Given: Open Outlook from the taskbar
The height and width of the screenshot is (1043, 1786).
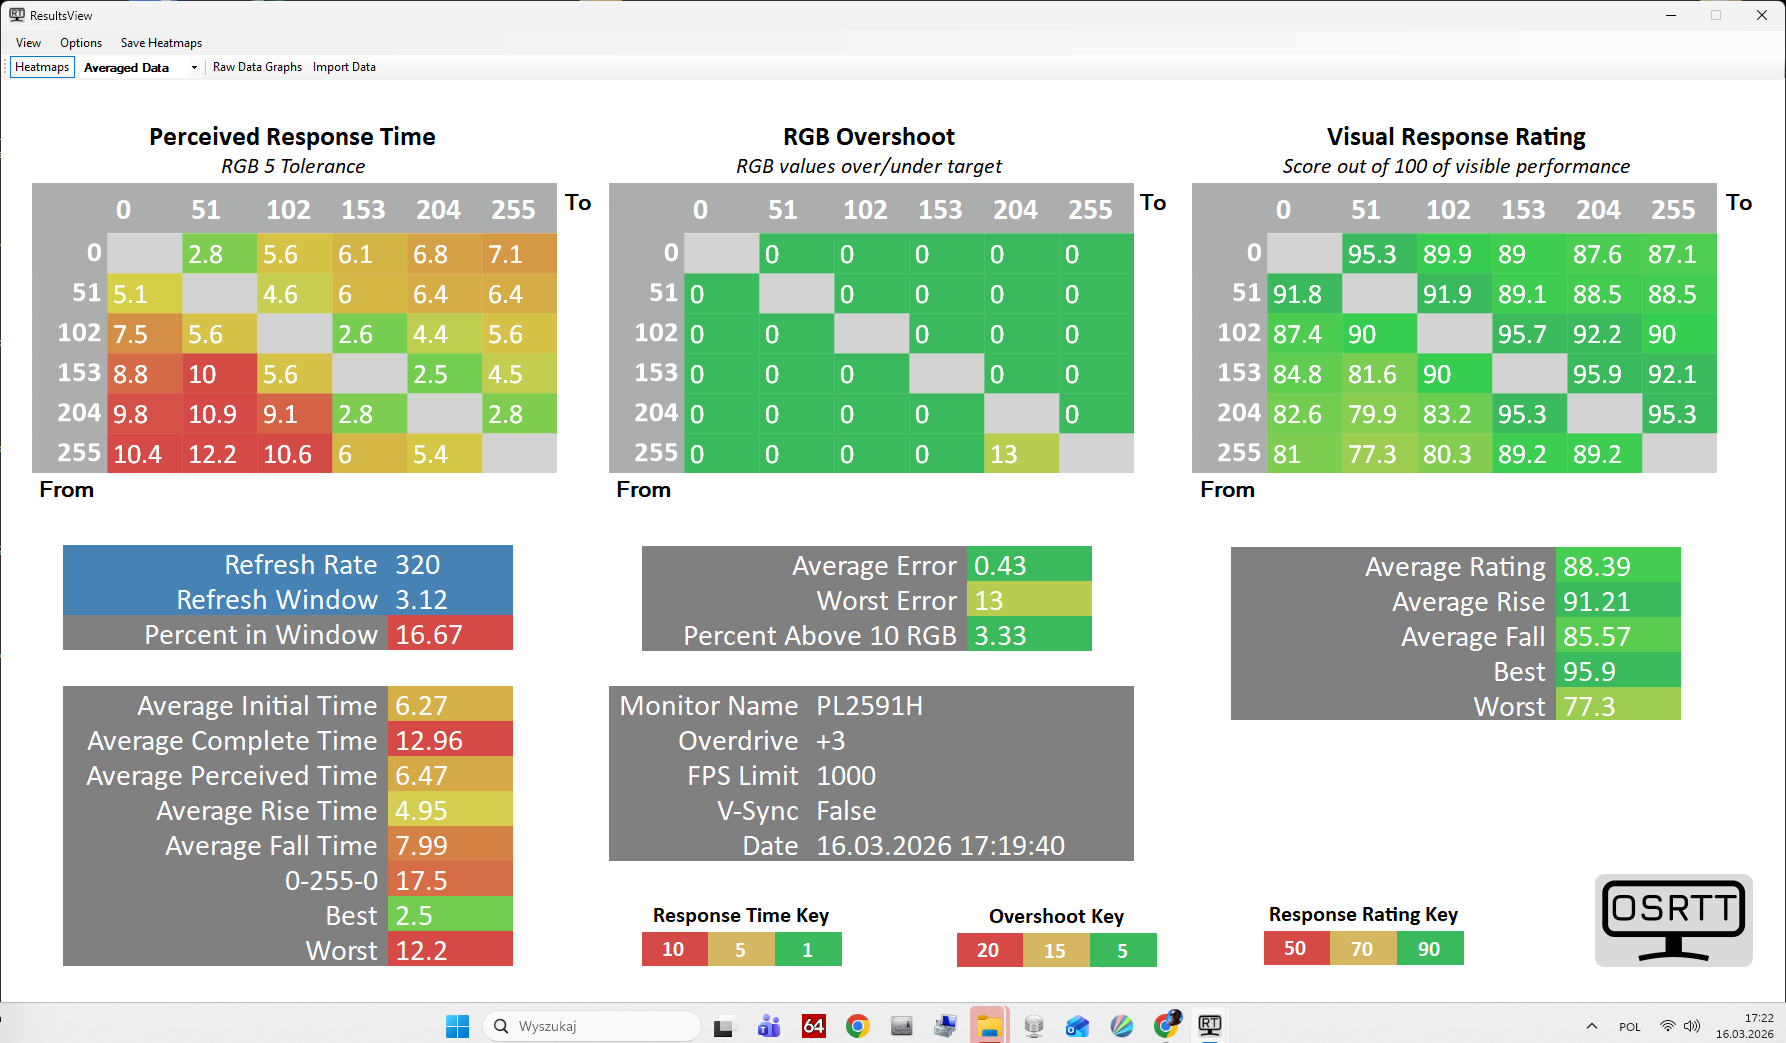Looking at the screenshot, I should pyautogui.click(x=1077, y=1026).
